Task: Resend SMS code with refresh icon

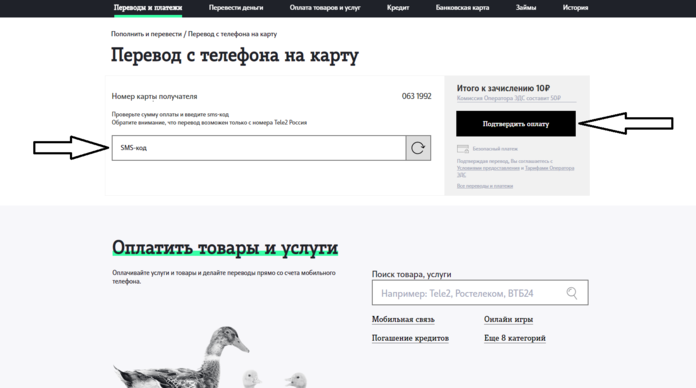Action: pyautogui.click(x=418, y=148)
